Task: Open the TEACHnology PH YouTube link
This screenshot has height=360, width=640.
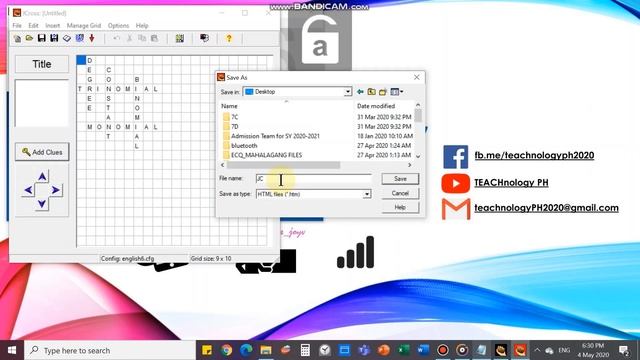Action: [511, 182]
